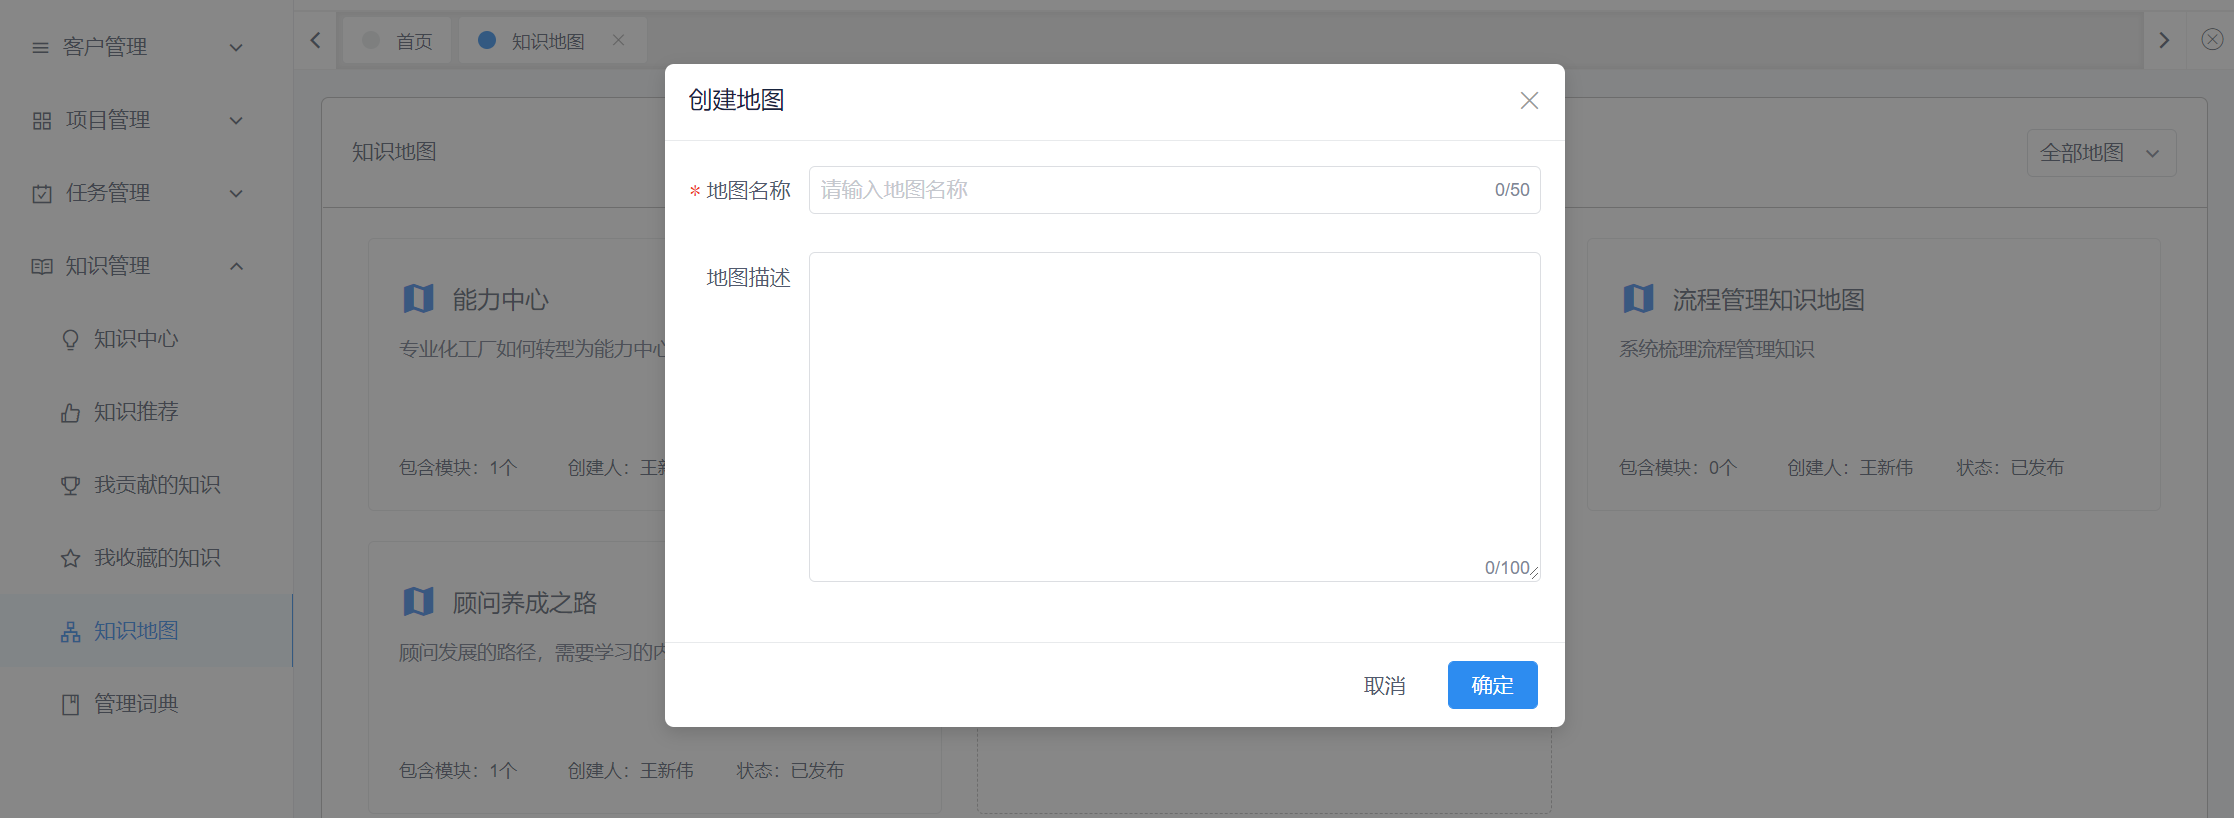Switch to the 知识地图 tab
Image resolution: width=2234 pixels, height=818 pixels.
(x=552, y=40)
